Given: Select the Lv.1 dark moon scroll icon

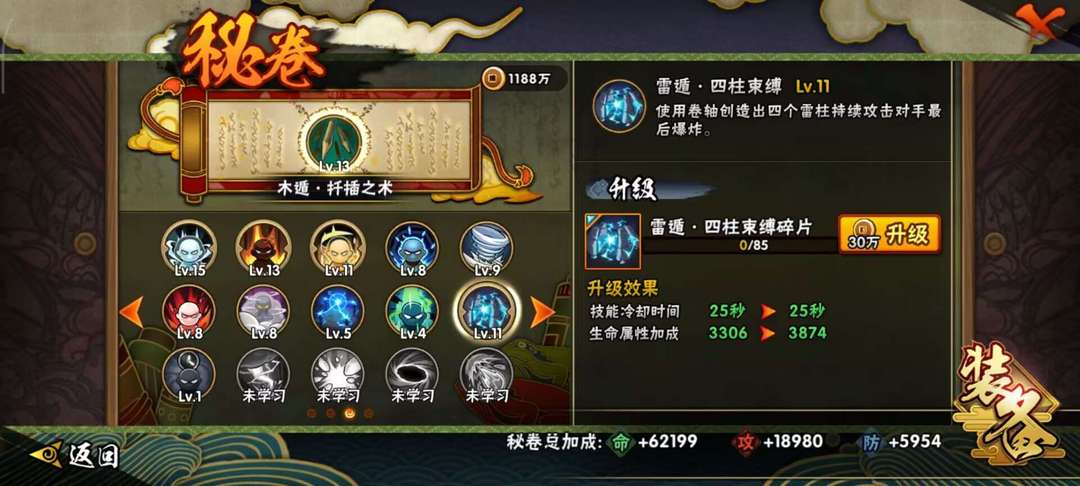Looking at the screenshot, I should [189, 375].
